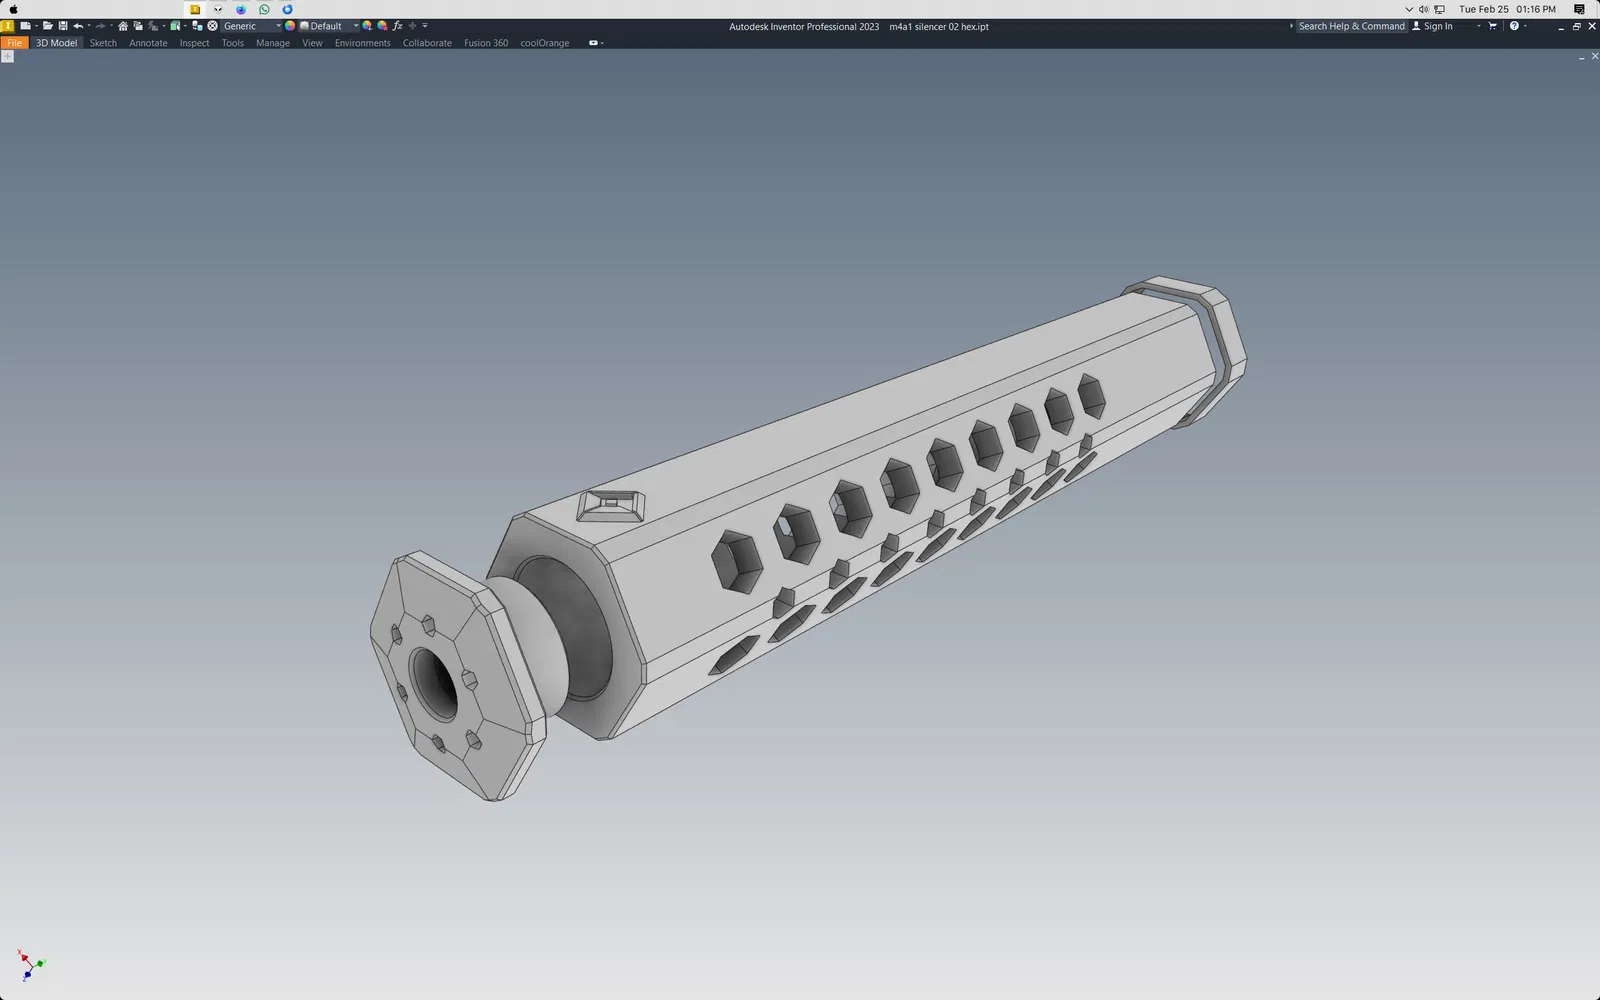Click the local Update lightning icon
Screen dimensions: 1600x1000
coord(152,26)
